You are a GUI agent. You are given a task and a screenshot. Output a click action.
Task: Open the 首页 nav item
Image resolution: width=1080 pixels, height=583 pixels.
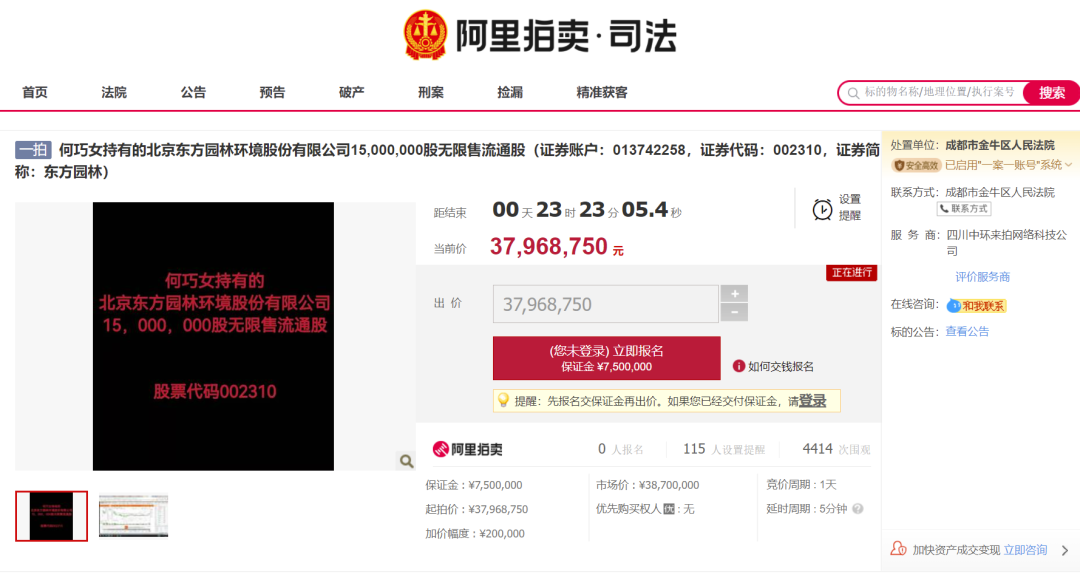pos(35,92)
